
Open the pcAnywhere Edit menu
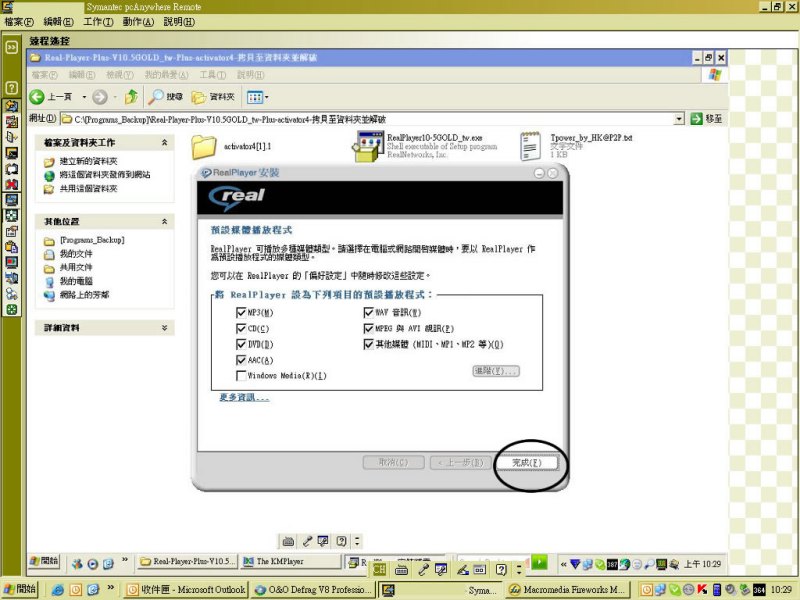58,22
